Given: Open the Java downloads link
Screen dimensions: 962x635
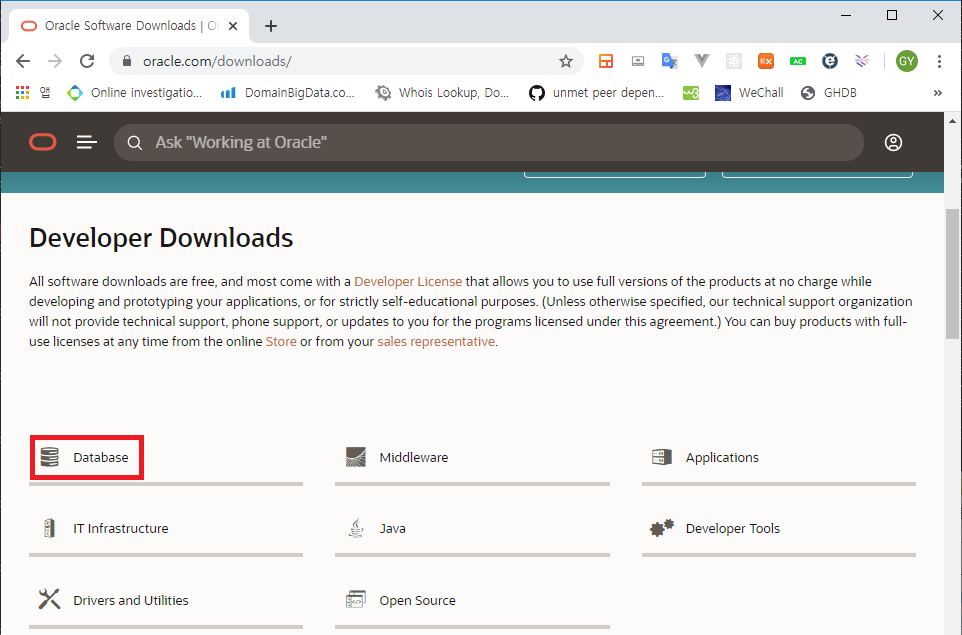Looking at the screenshot, I should point(393,528).
